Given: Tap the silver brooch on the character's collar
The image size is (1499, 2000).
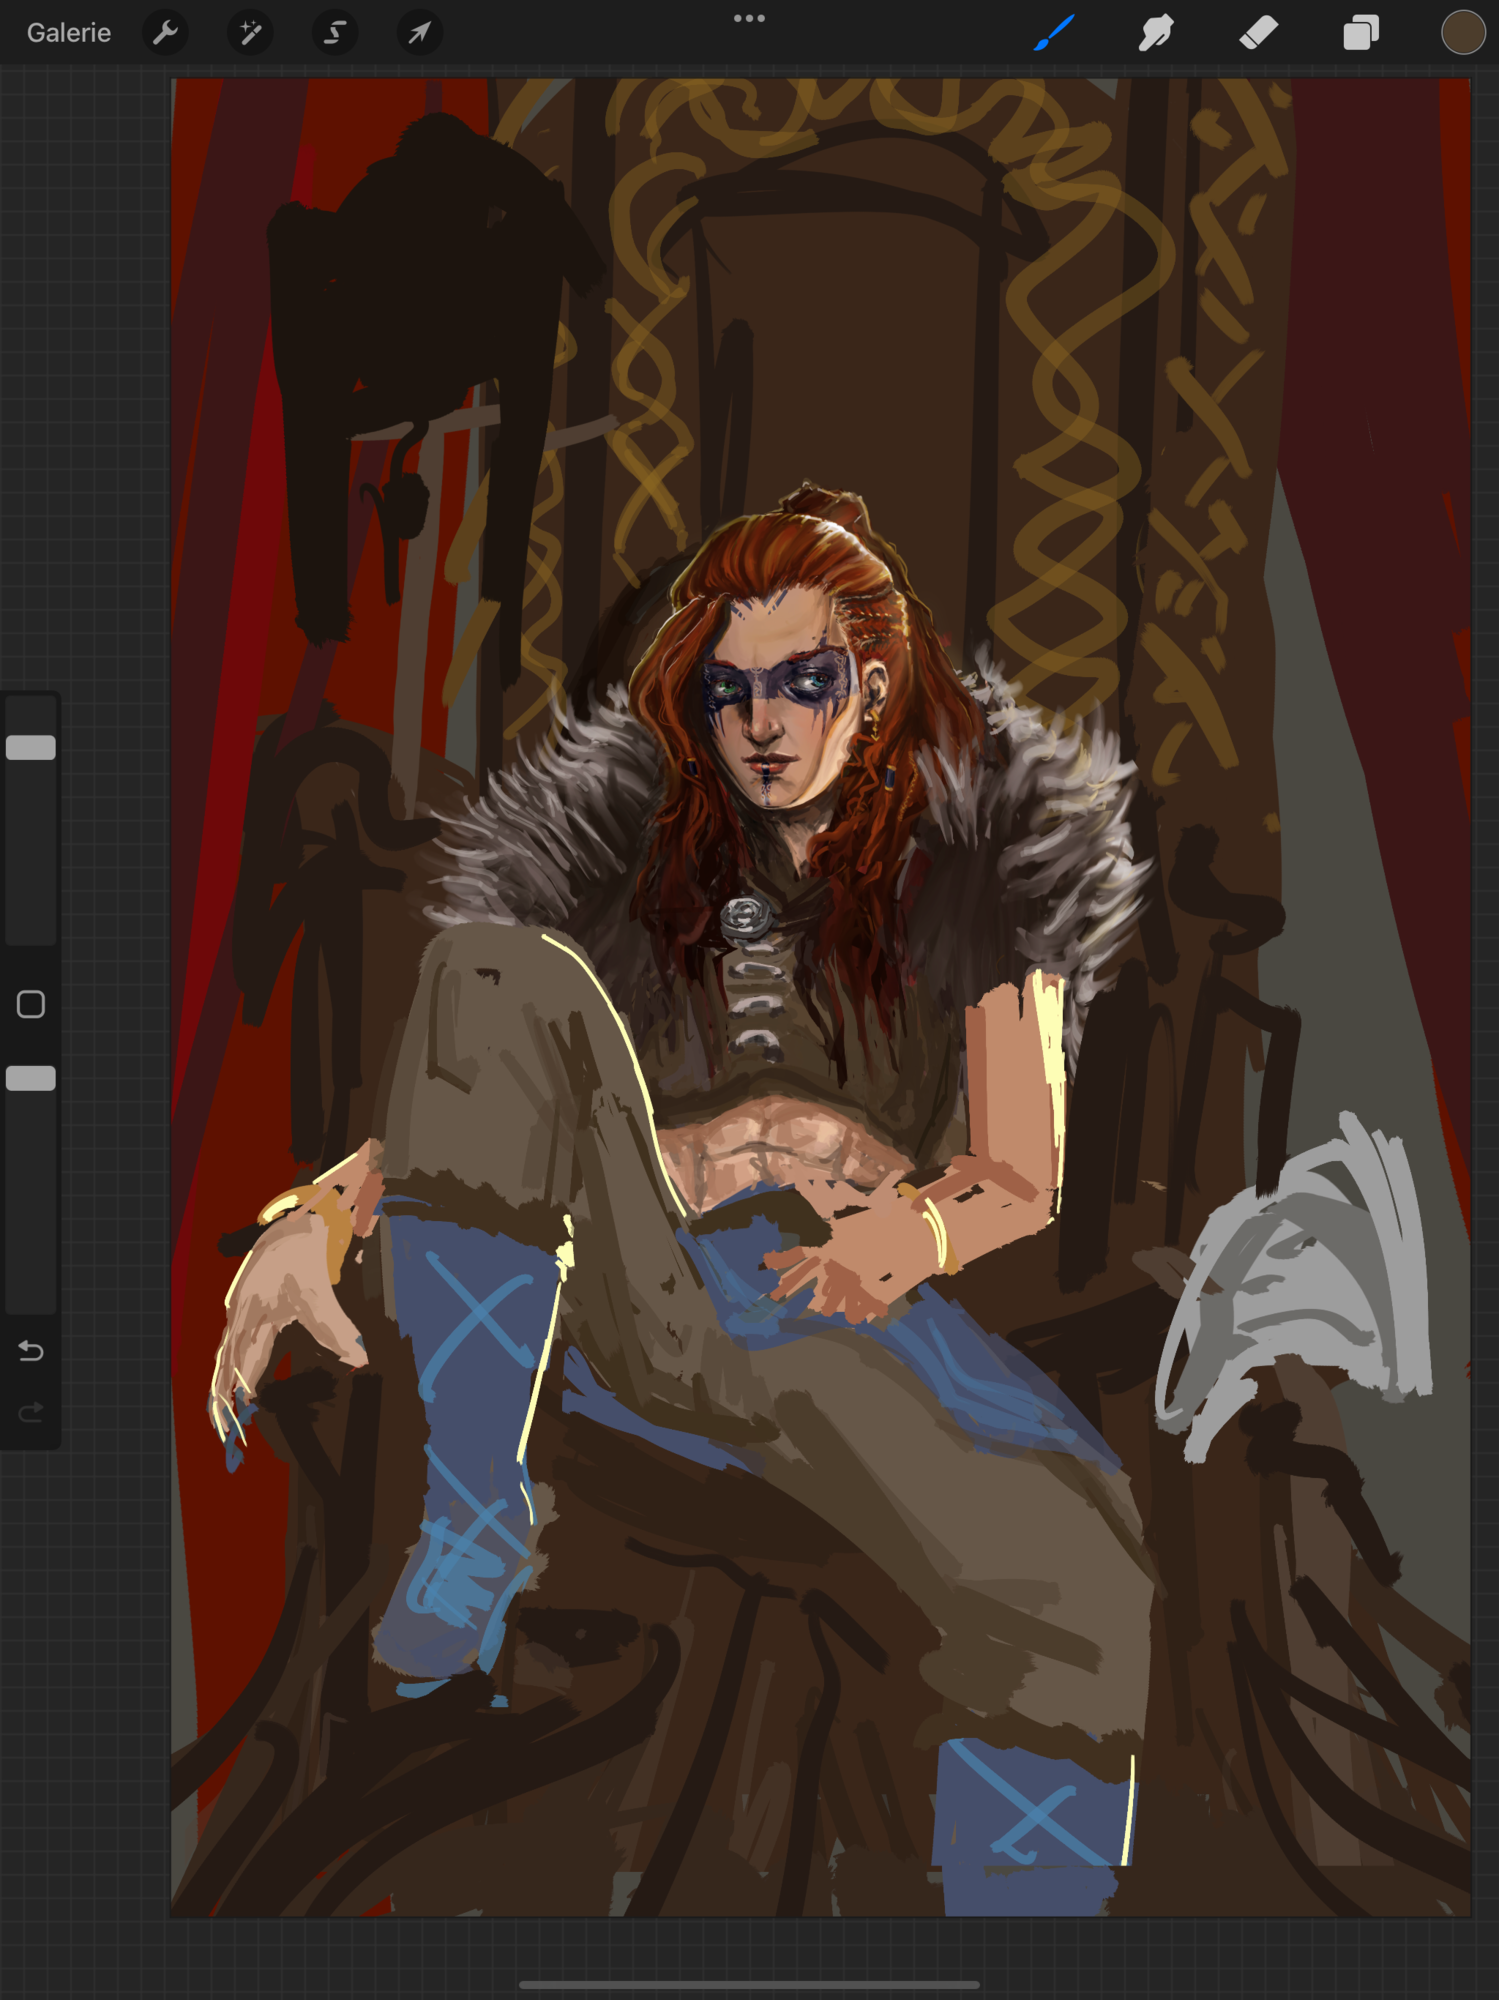Looking at the screenshot, I should click(743, 916).
